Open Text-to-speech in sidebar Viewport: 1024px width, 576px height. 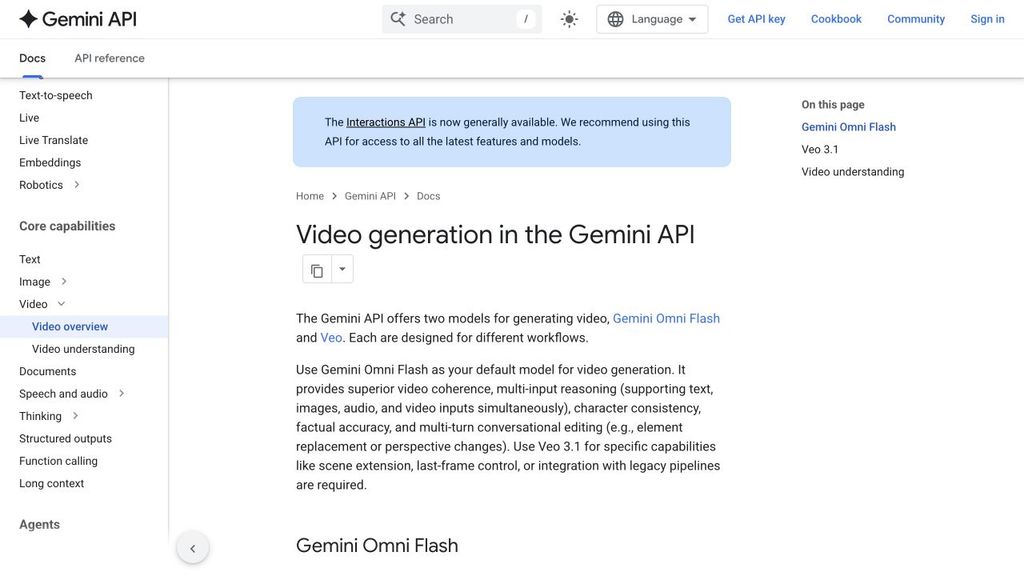click(x=56, y=95)
